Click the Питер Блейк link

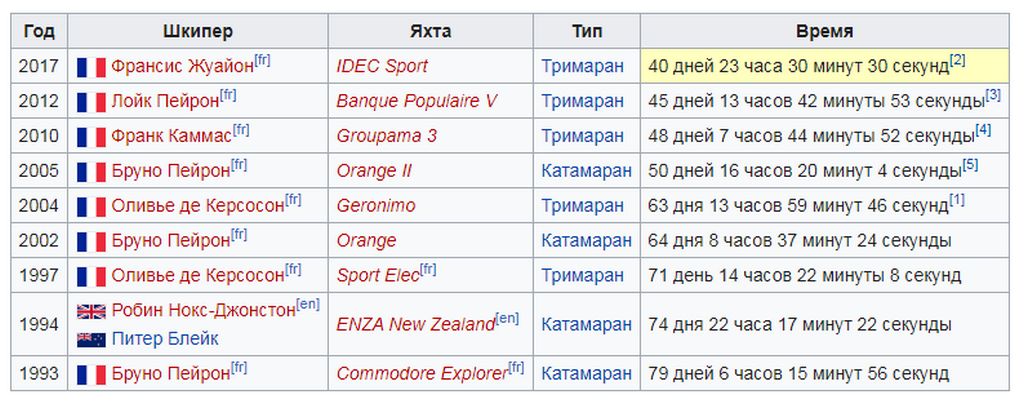coord(165,339)
